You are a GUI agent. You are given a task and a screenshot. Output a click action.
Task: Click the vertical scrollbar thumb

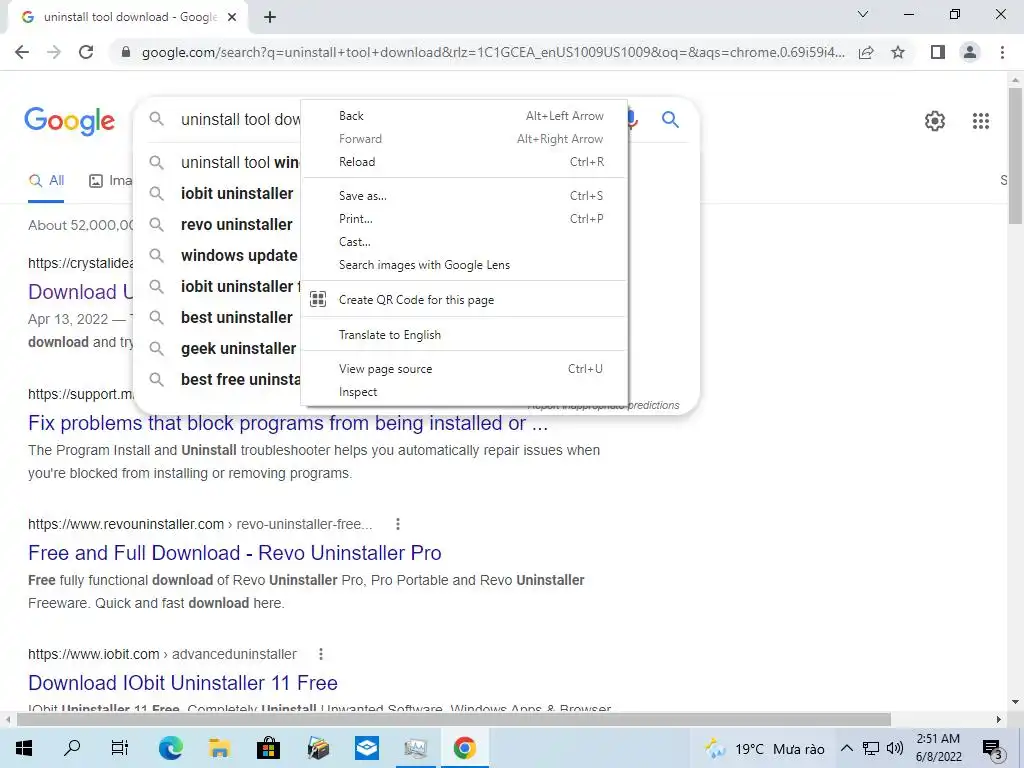pyautogui.click(x=1015, y=155)
